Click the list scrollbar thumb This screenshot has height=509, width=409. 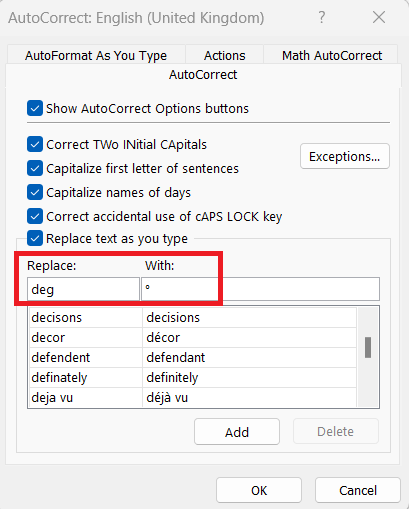[368, 347]
